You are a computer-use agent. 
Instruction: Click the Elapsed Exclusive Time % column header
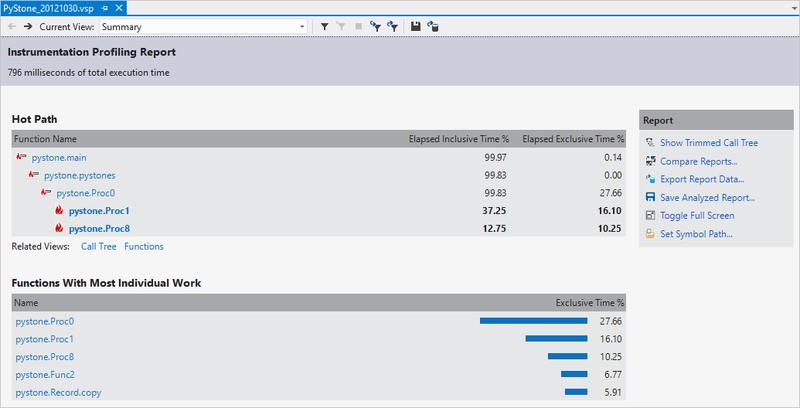click(573, 139)
